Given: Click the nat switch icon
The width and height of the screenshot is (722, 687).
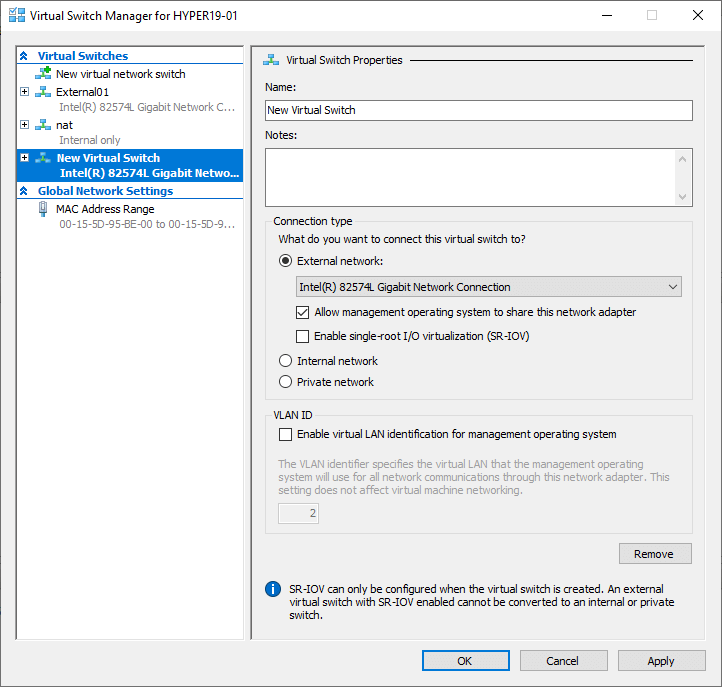Looking at the screenshot, I should point(43,125).
